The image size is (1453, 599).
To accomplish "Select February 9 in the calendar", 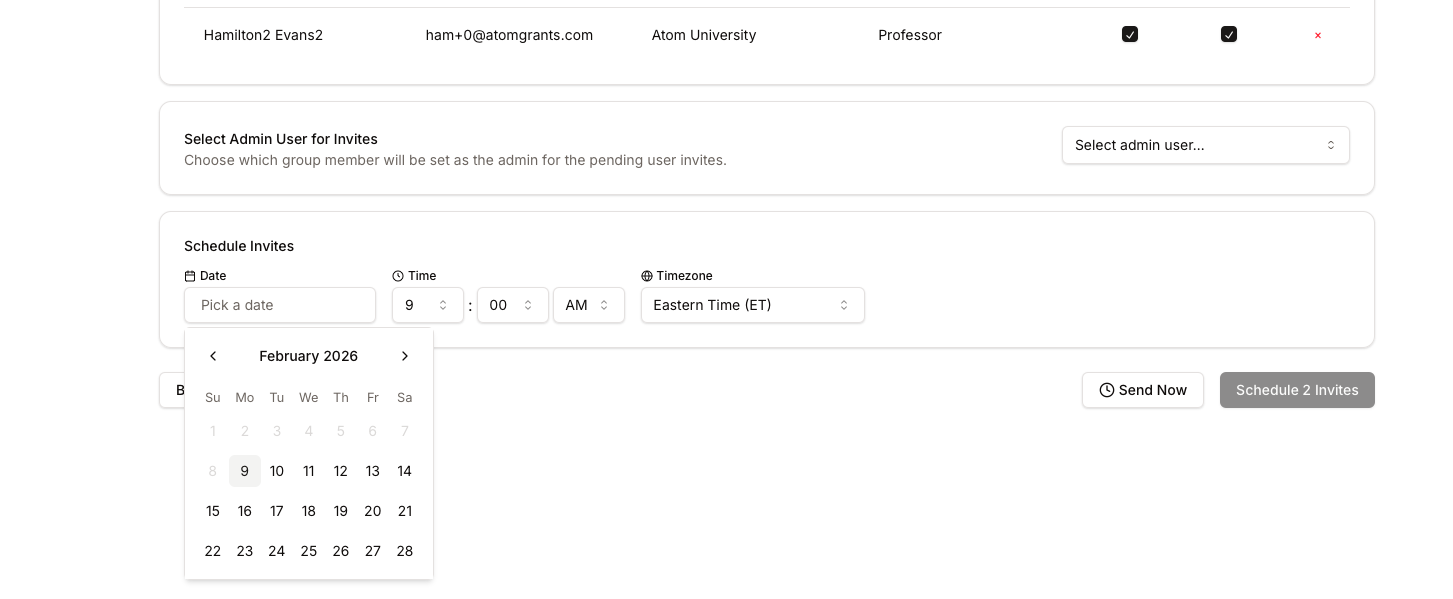I will [x=245, y=471].
